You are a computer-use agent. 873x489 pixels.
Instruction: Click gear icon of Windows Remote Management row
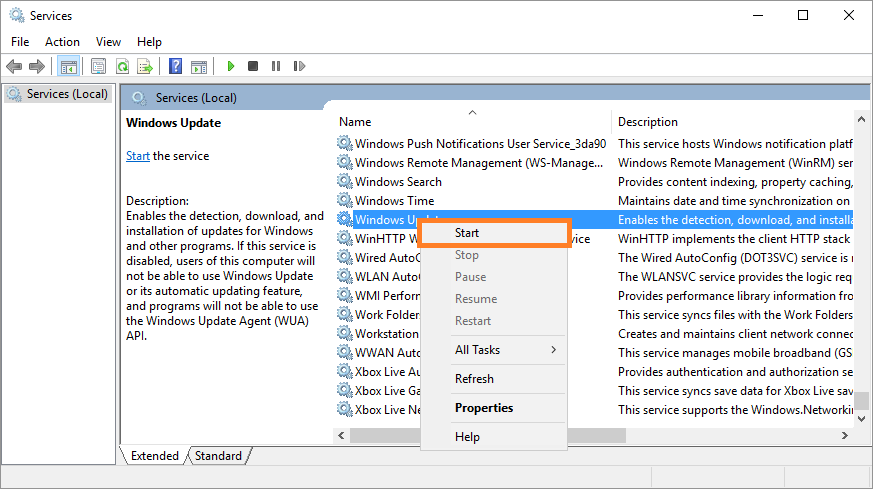point(345,162)
